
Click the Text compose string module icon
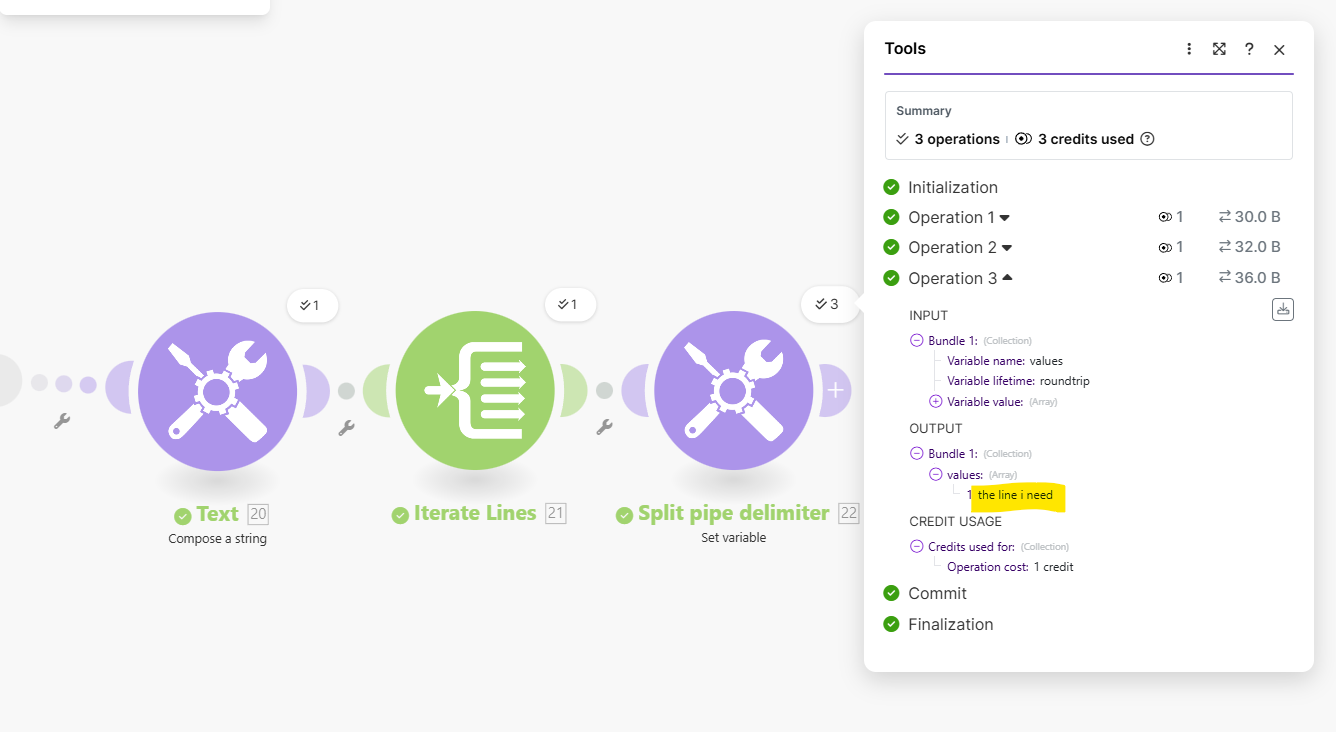point(217,391)
